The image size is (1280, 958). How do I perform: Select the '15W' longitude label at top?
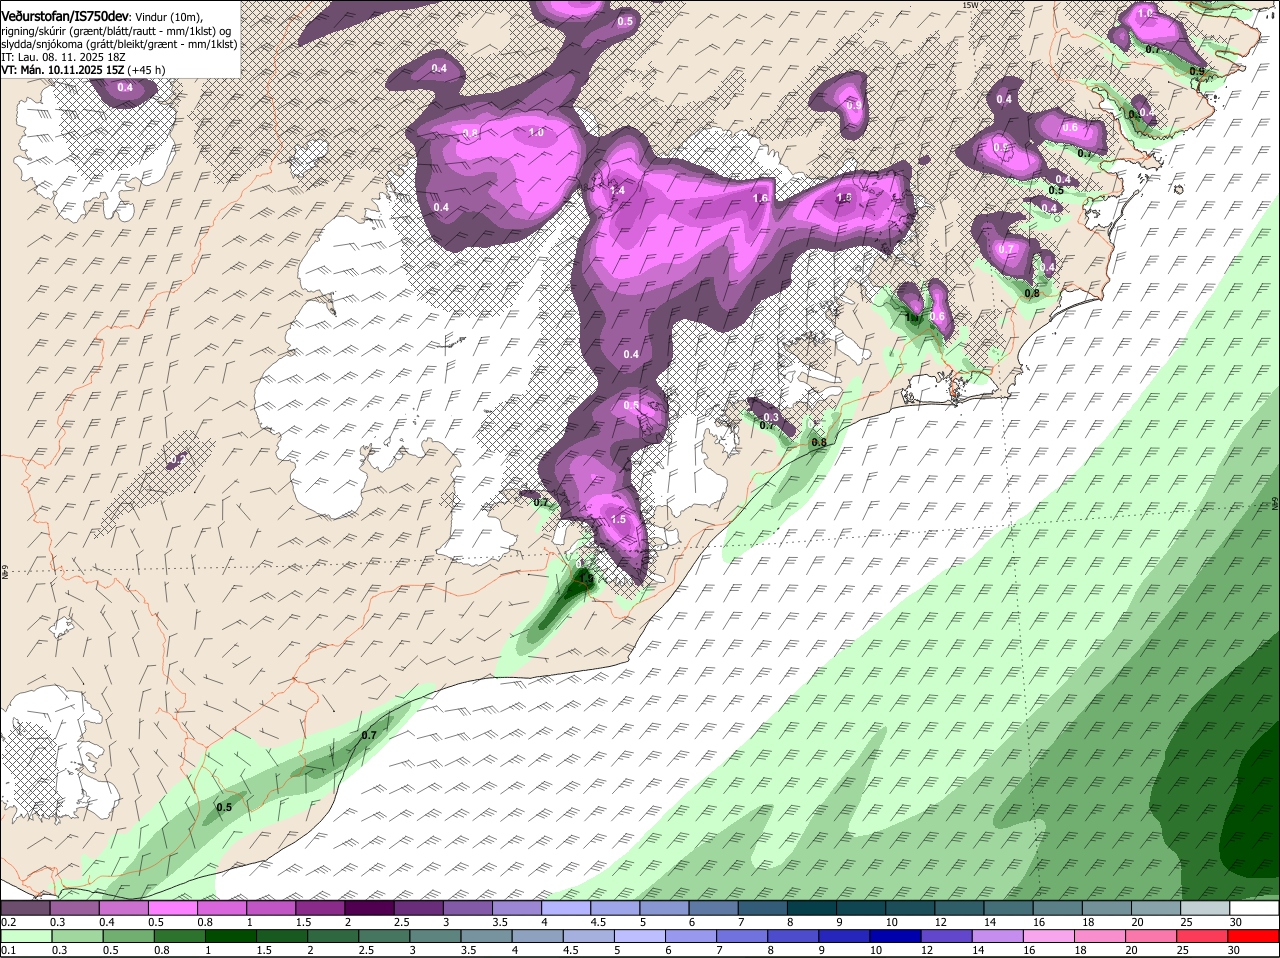(x=969, y=5)
